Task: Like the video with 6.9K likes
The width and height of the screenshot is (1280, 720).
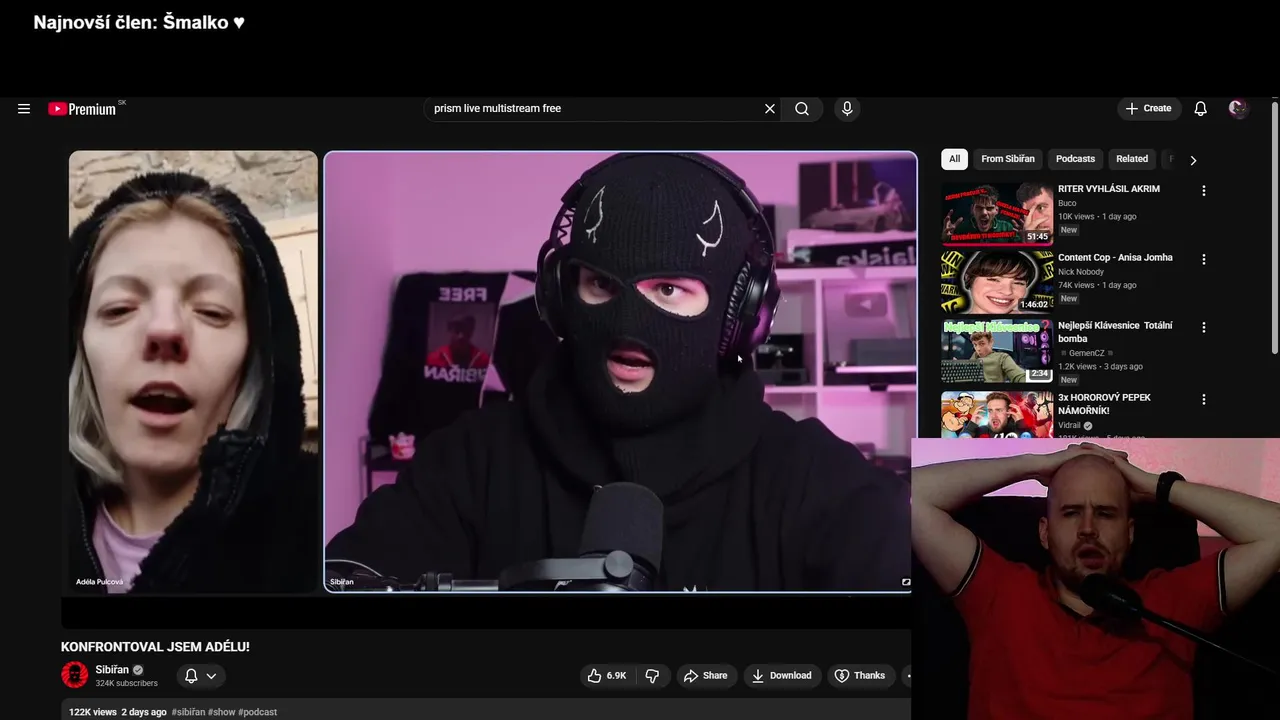Action: (607, 676)
